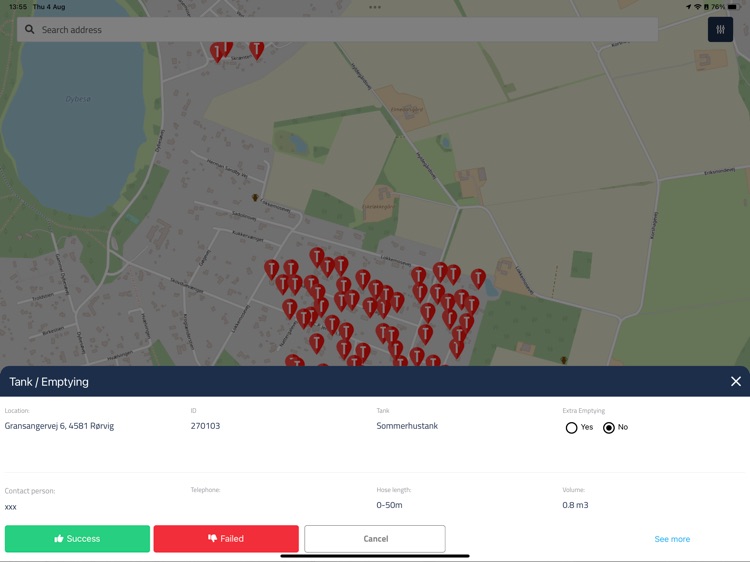
Task: Click the hose length value 0-50m
Action: [x=389, y=505]
